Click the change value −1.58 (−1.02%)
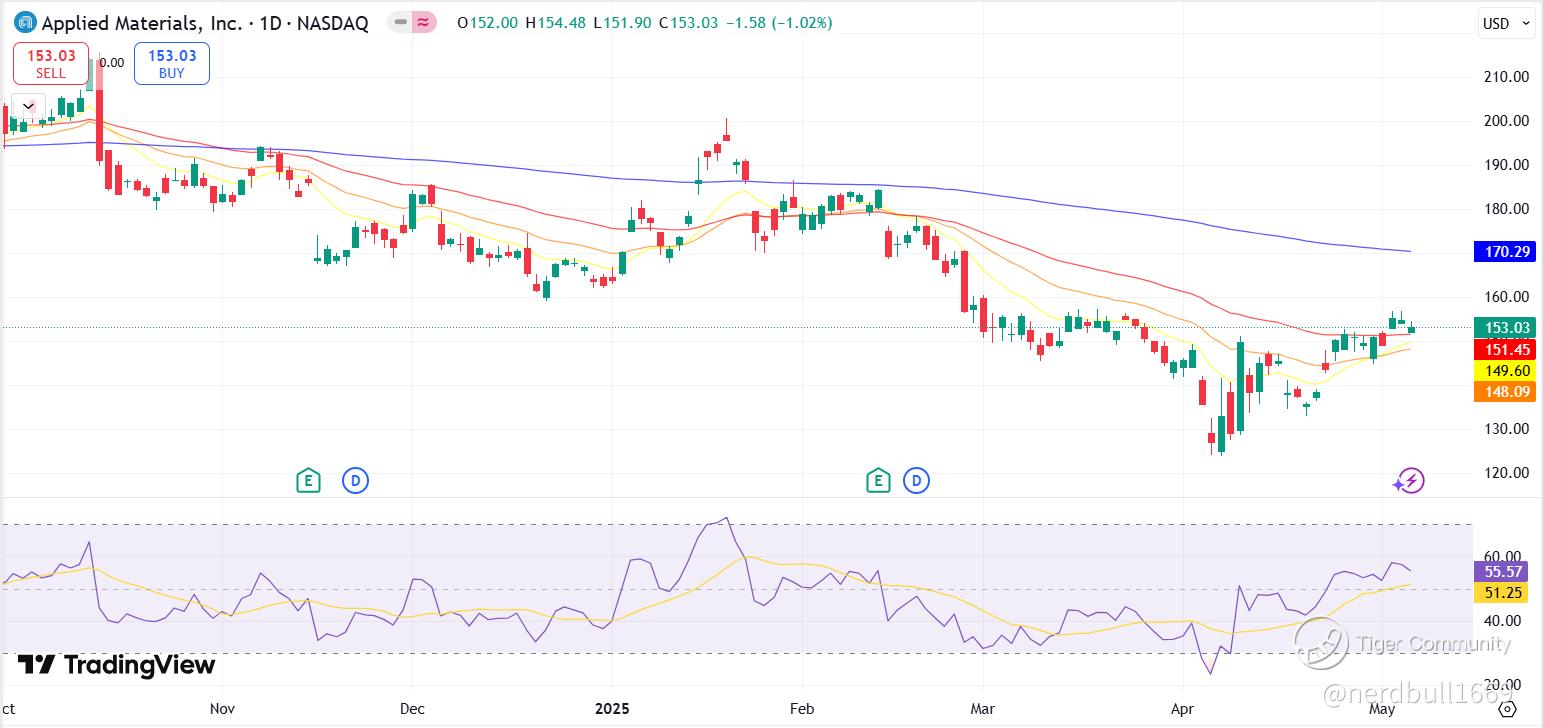1543x728 pixels. (779, 23)
